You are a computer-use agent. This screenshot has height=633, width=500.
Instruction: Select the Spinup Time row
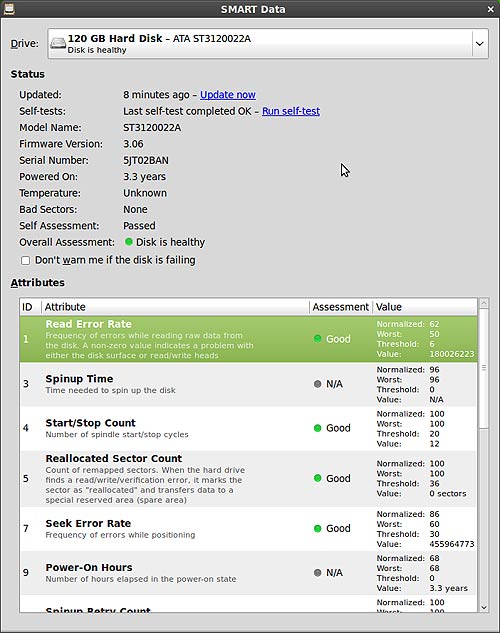tap(248, 384)
